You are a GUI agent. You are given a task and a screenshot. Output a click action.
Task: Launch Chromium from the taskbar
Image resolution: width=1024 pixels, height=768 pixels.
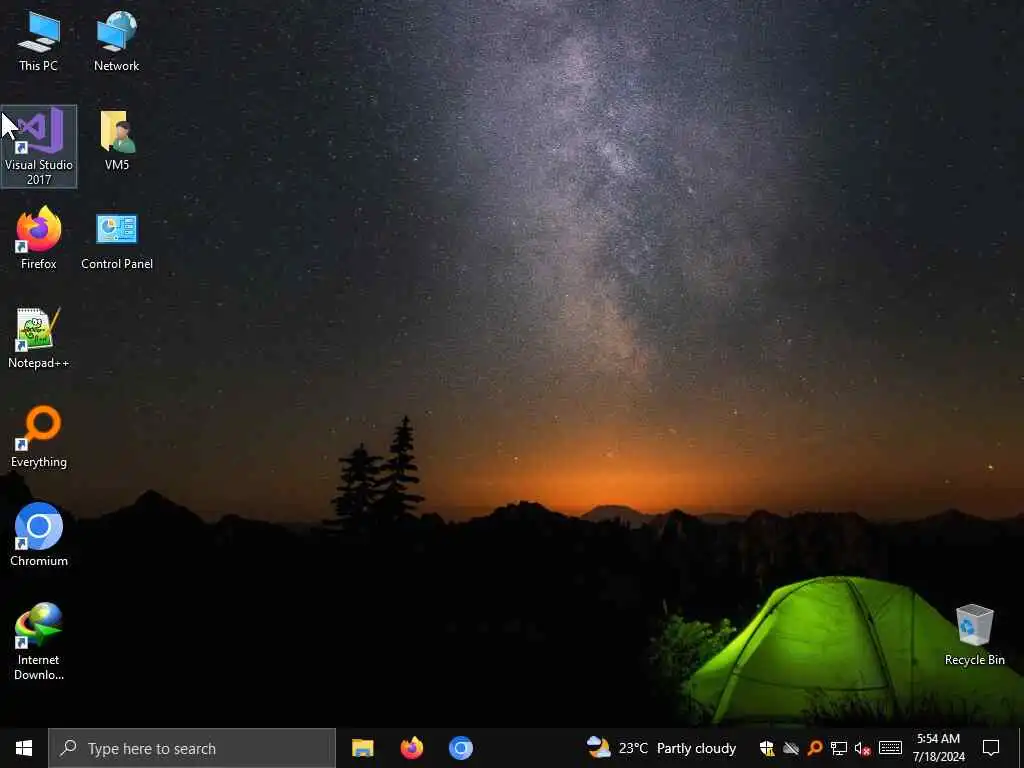[460, 748]
